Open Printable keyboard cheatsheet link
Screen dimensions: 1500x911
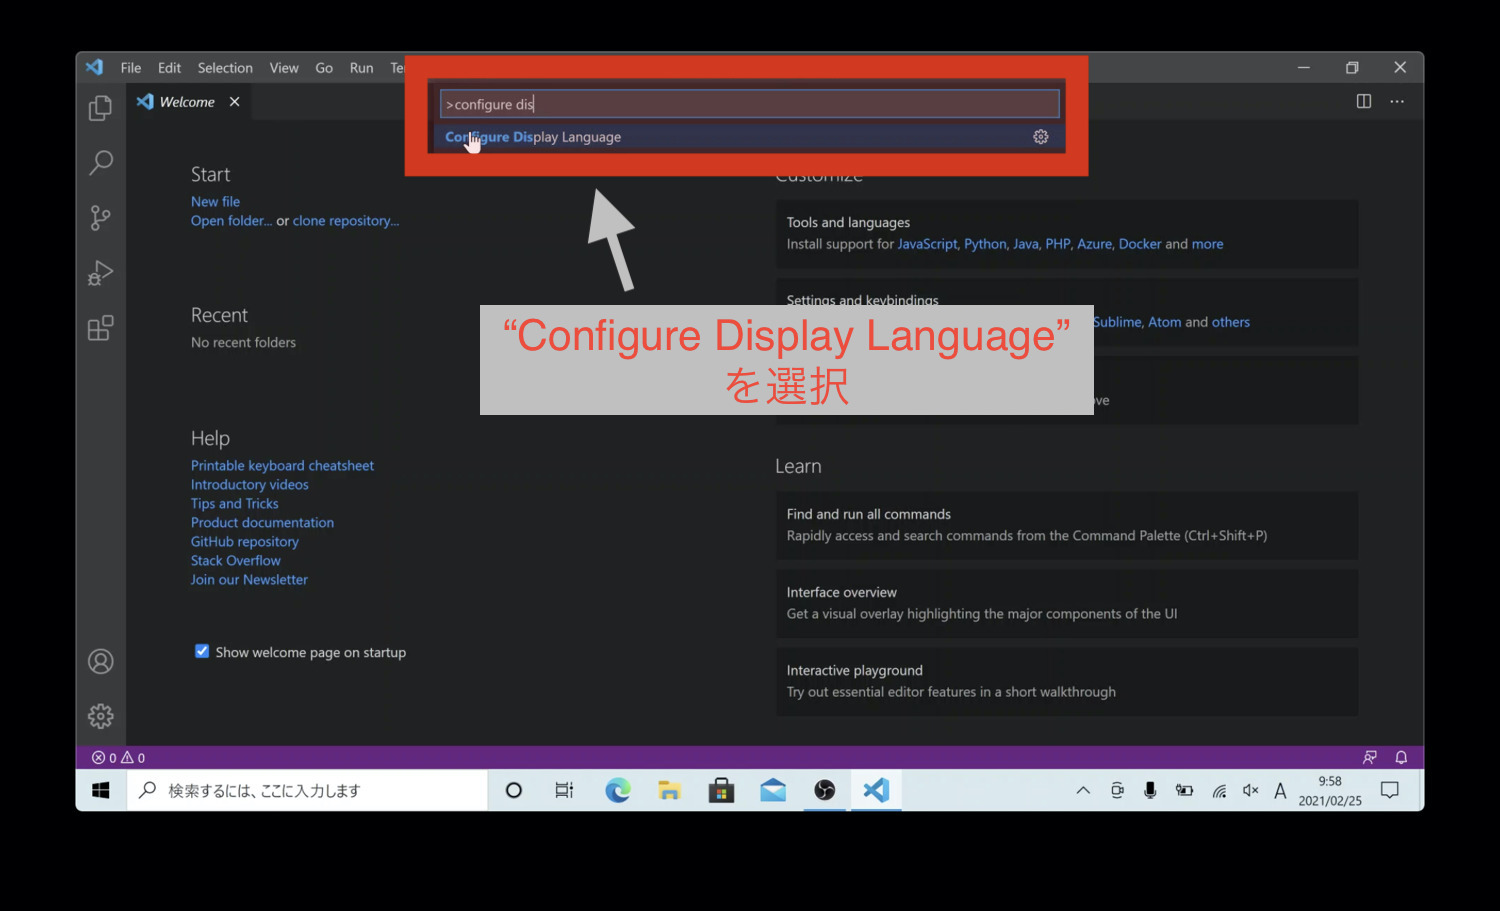[x=282, y=466]
